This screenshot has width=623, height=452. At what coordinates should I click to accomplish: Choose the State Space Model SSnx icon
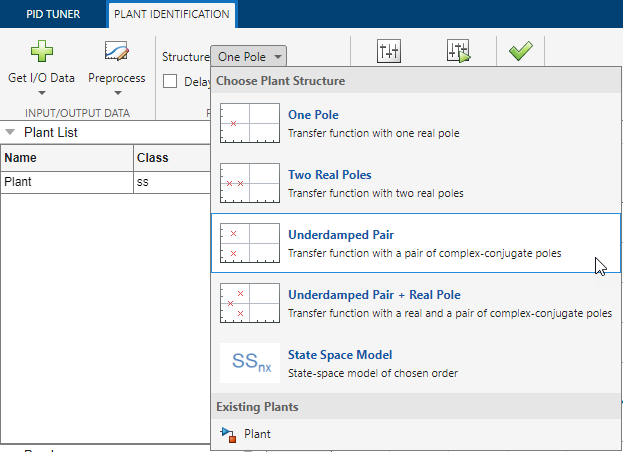click(x=247, y=362)
